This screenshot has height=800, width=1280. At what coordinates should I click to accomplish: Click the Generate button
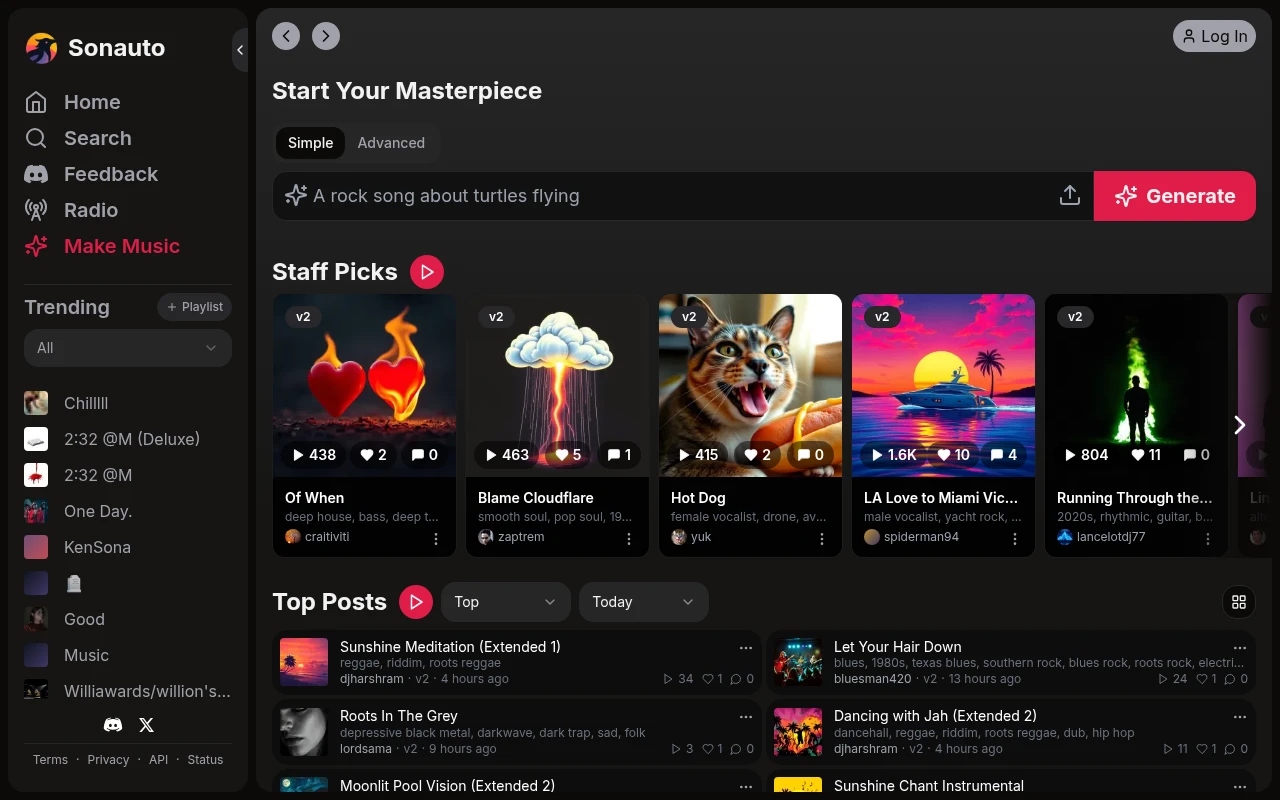tap(1174, 196)
